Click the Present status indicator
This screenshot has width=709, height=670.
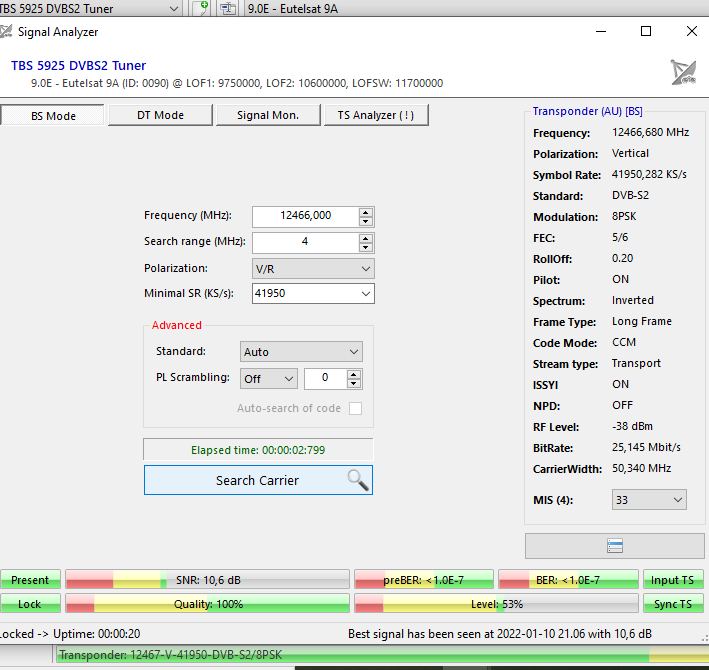(30, 580)
